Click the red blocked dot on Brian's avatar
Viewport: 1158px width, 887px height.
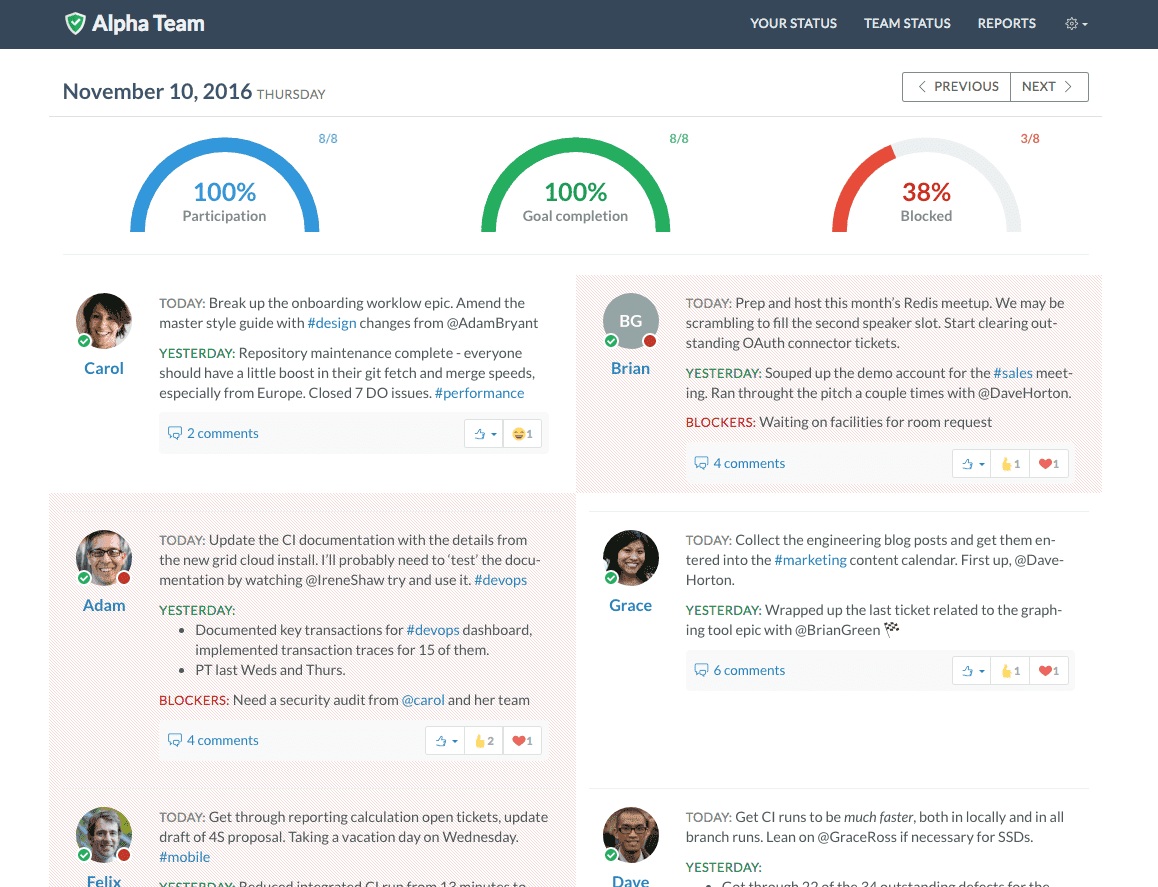click(x=652, y=340)
